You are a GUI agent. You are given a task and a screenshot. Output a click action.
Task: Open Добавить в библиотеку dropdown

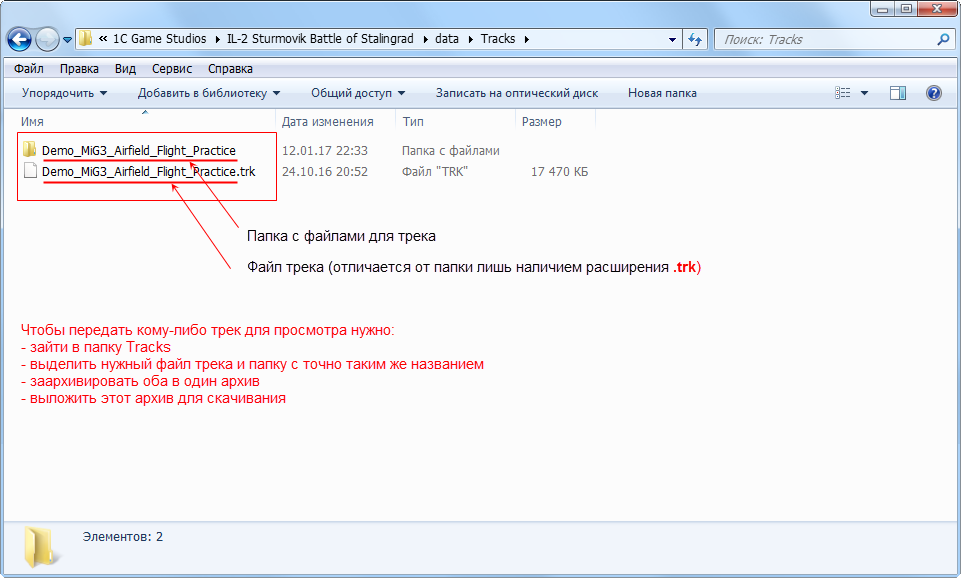(209, 93)
